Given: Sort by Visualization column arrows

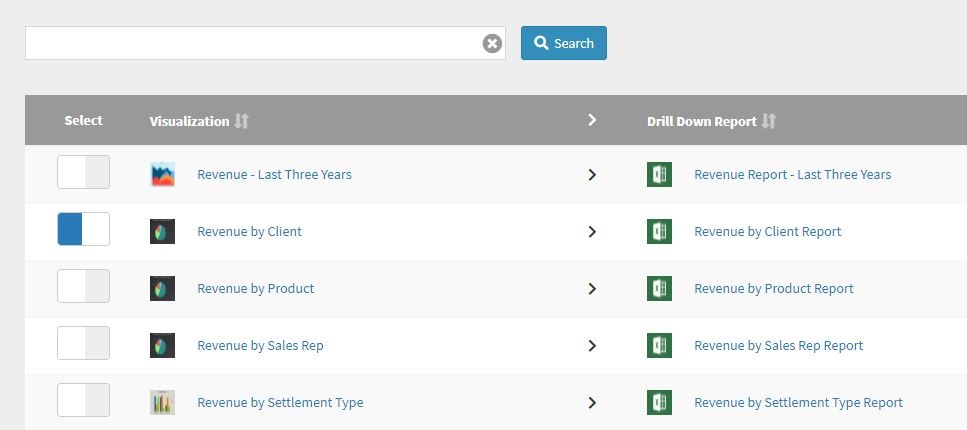Looking at the screenshot, I should 241,121.
